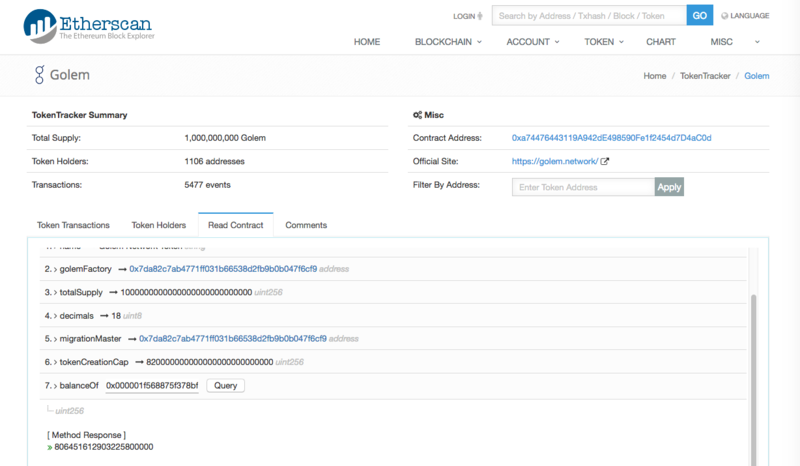800x466 pixels.
Task: Open the migrationMaster address link
Action: tap(233, 339)
